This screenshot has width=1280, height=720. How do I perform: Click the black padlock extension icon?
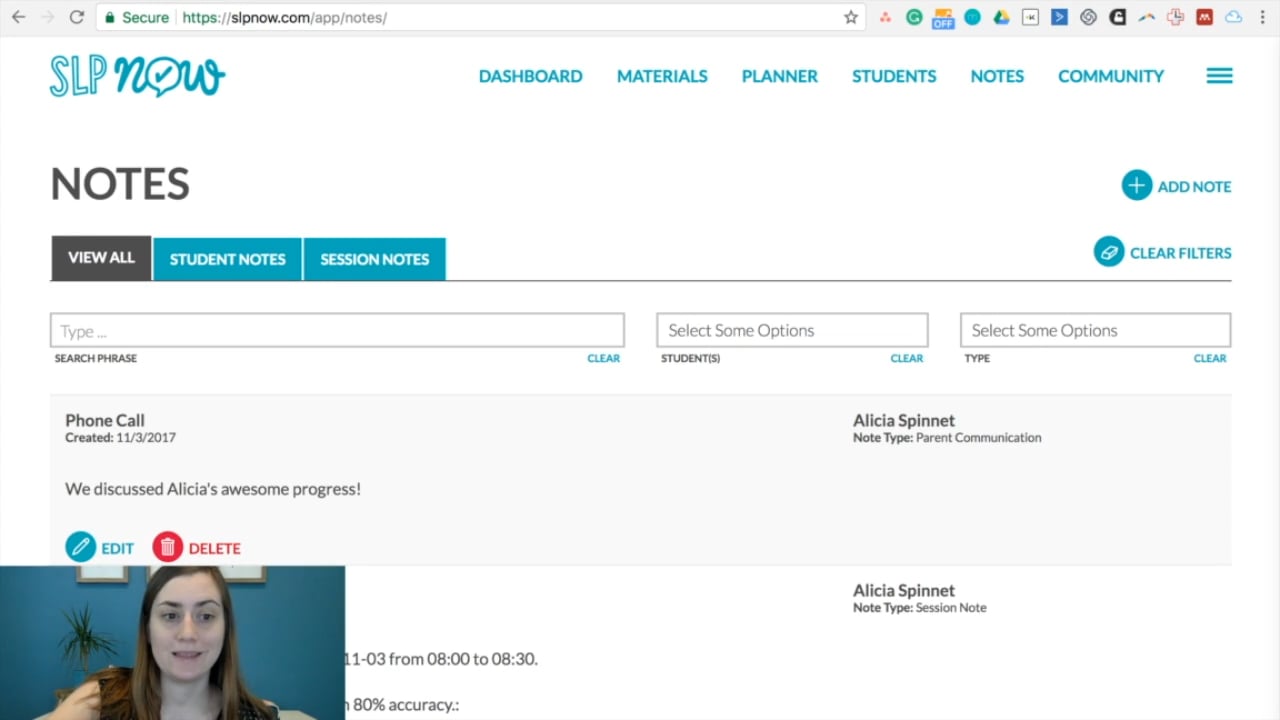[x=1117, y=17]
